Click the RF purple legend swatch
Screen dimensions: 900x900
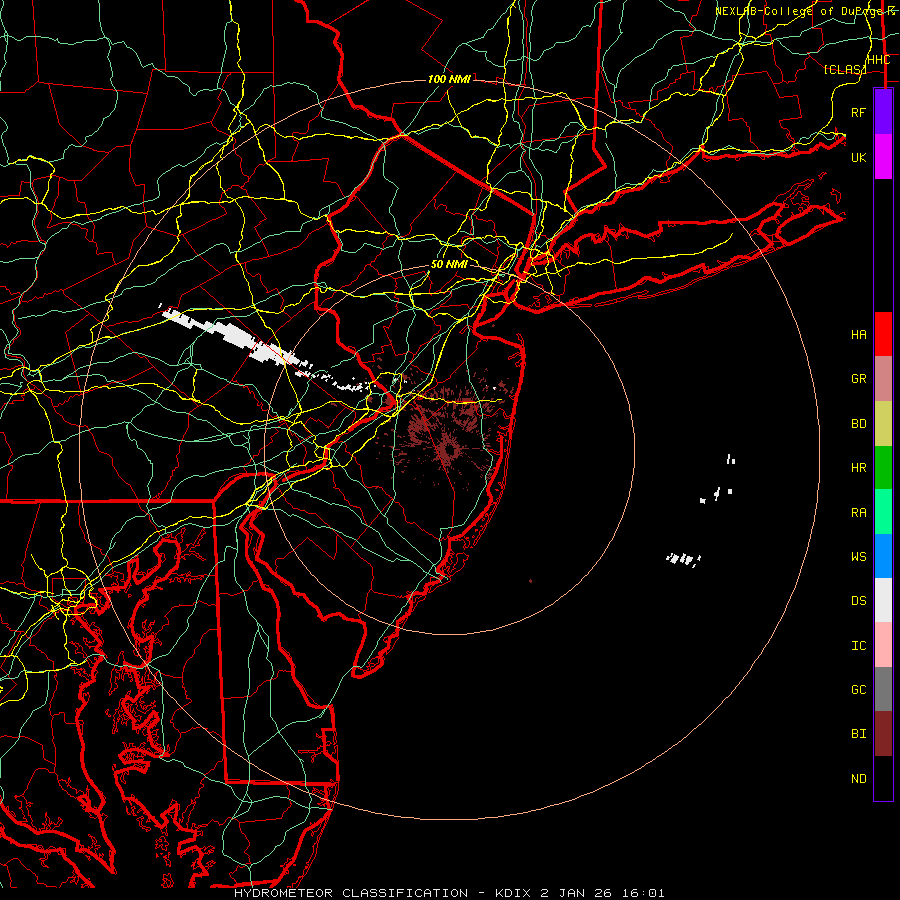coord(883,112)
